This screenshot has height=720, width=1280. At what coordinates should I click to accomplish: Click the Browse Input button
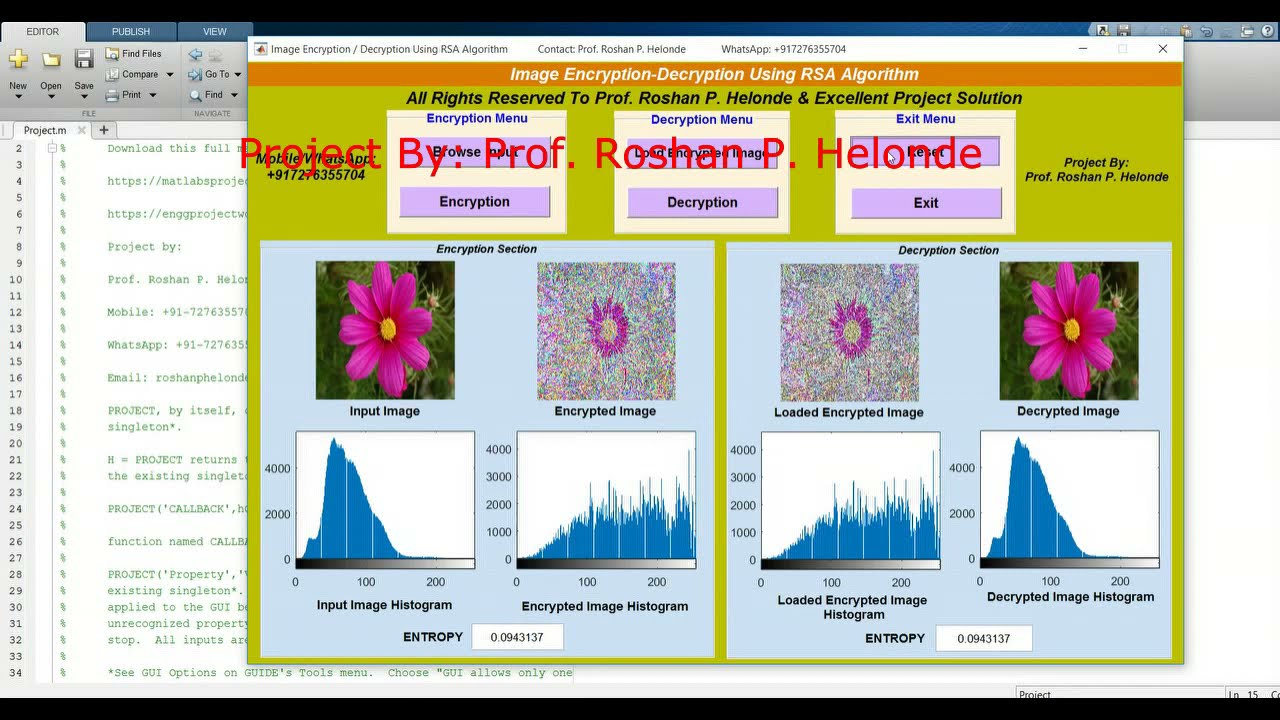(475, 152)
